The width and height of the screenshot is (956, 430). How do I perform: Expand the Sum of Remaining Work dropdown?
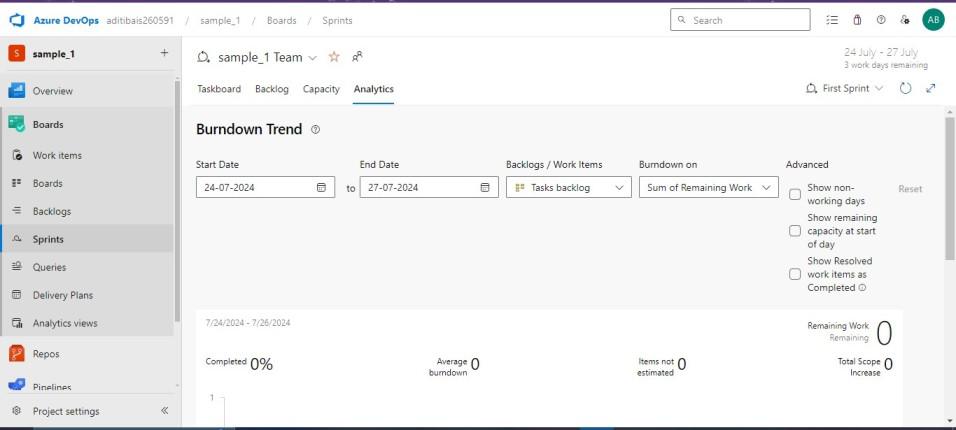(x=708, y=187)
